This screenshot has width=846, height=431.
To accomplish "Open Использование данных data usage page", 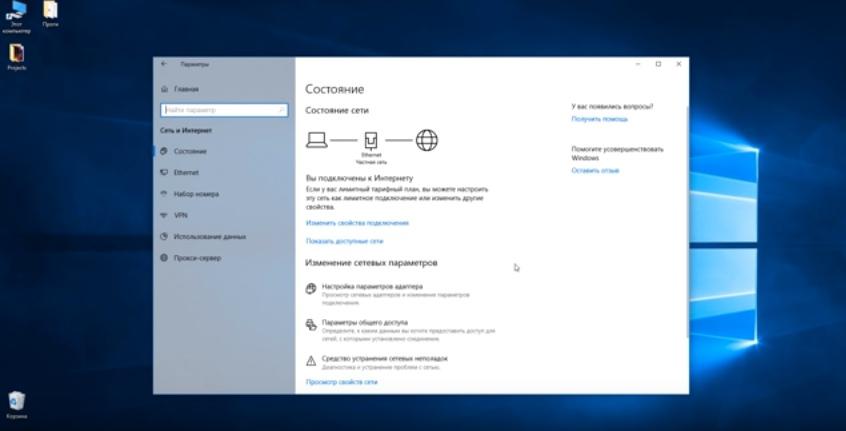I will [209, 237].
